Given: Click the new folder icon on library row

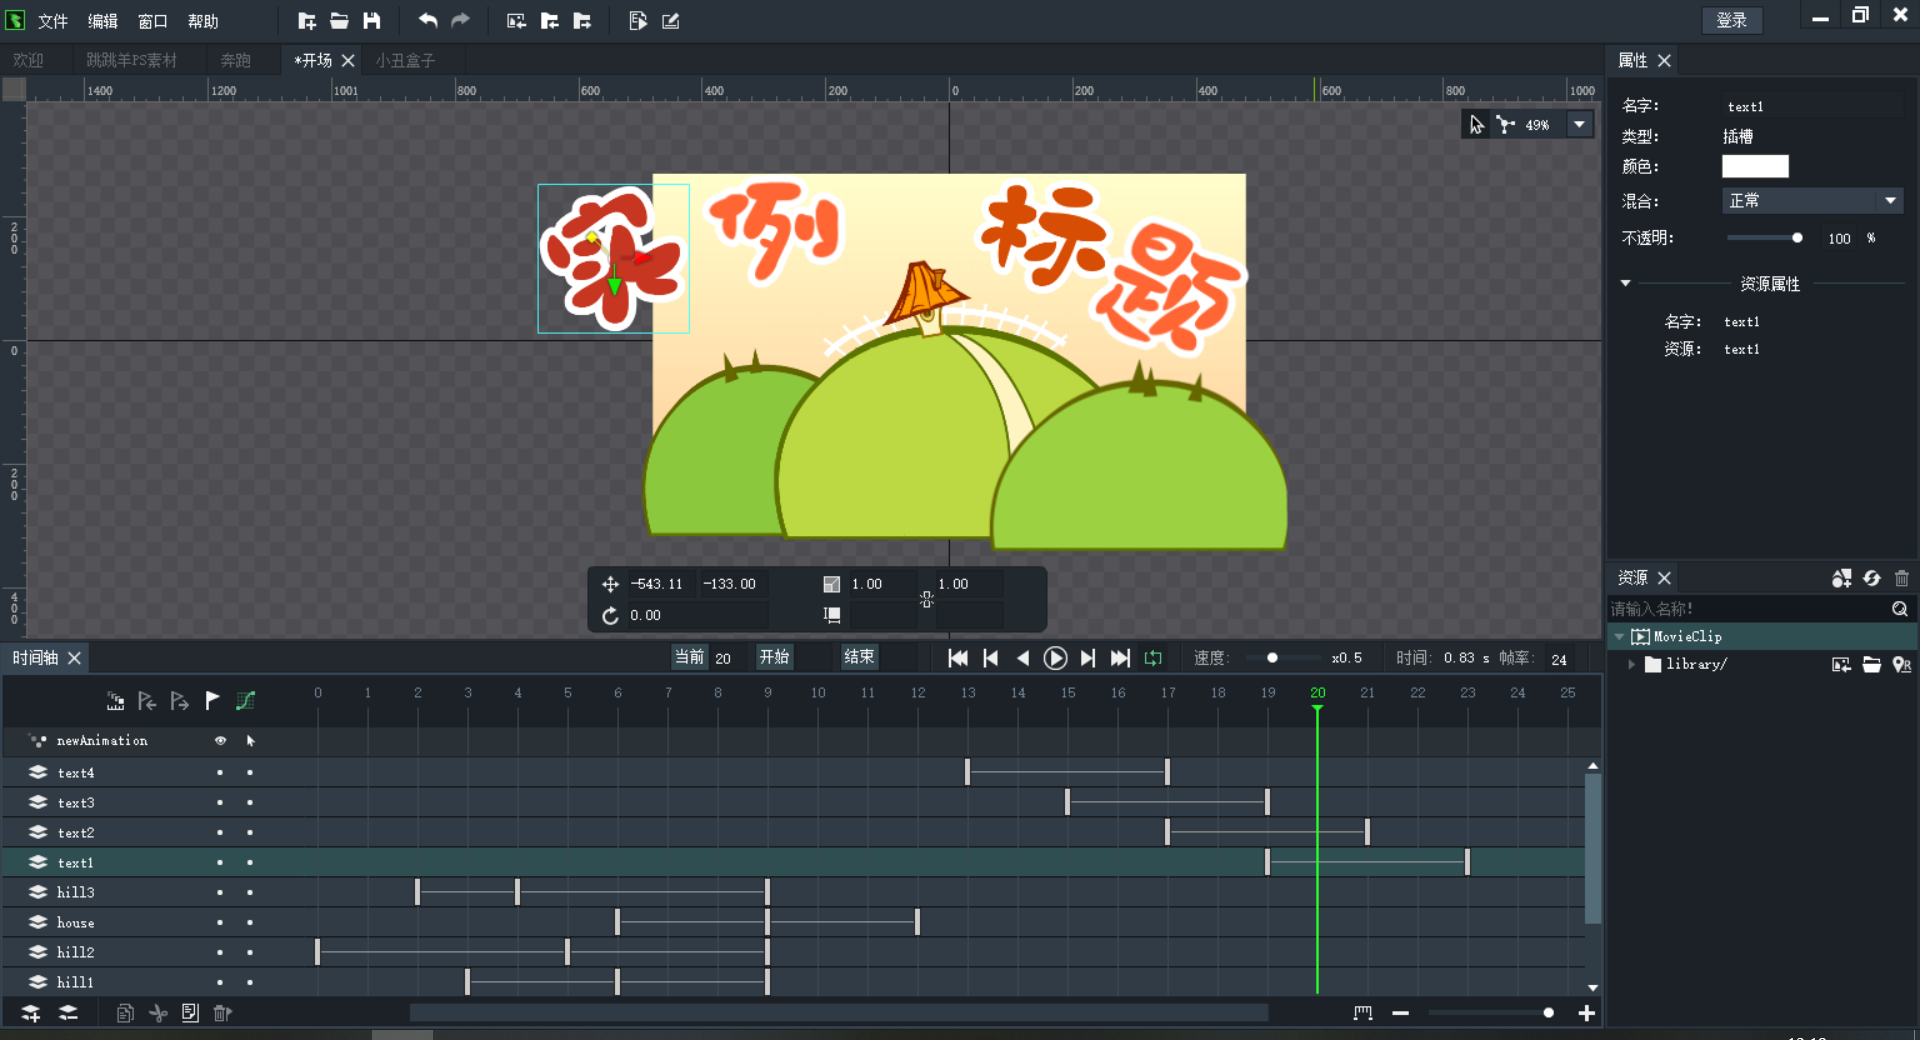Looking at the screenshot, I should click(1872, 665).
